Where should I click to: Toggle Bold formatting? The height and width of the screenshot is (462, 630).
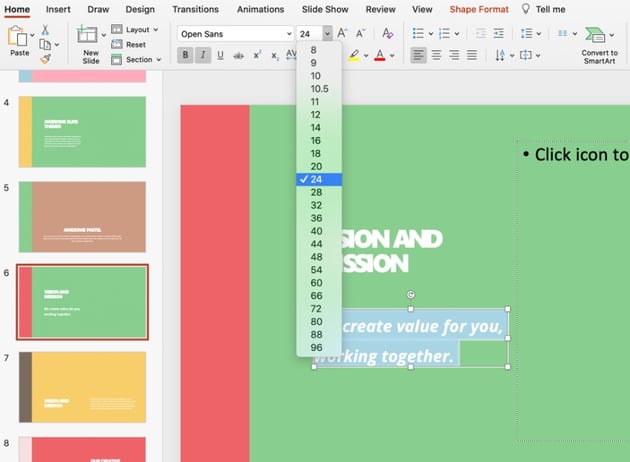[x=186, y=55]
